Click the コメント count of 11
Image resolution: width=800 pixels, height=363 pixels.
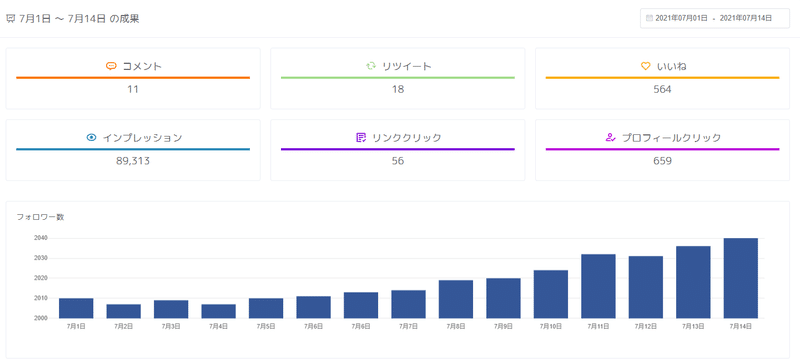[133, 89]
